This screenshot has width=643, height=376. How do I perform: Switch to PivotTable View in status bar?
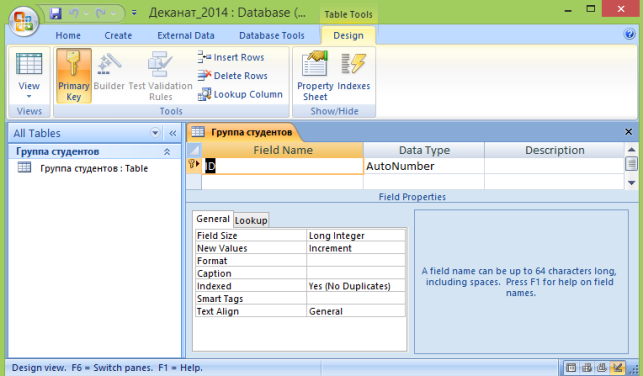[586, 368]
